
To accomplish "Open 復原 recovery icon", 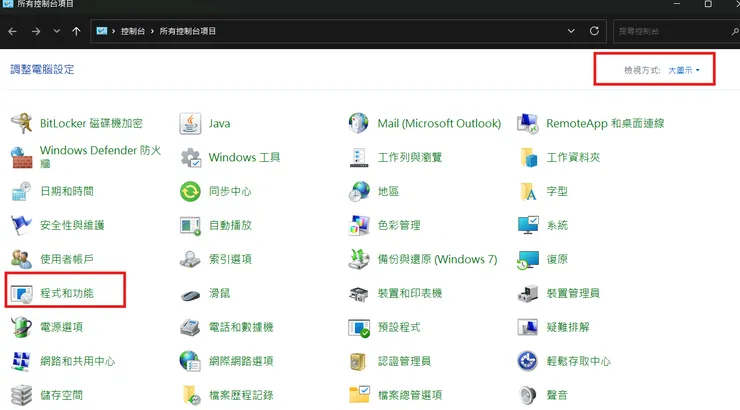I will (528, 259).
